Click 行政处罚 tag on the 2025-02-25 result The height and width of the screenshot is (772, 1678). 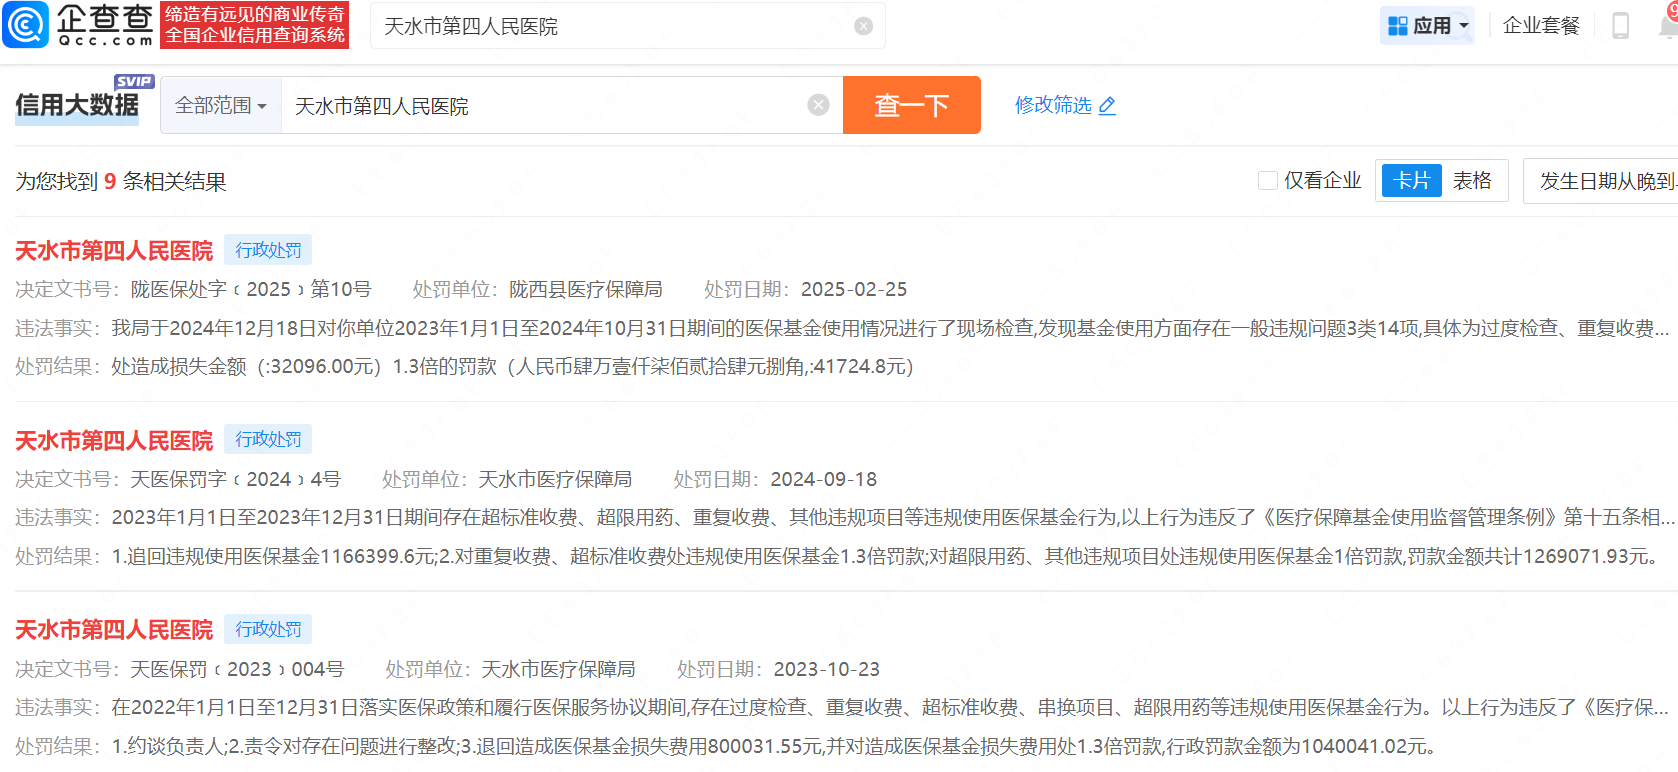(x=268, y=250)
